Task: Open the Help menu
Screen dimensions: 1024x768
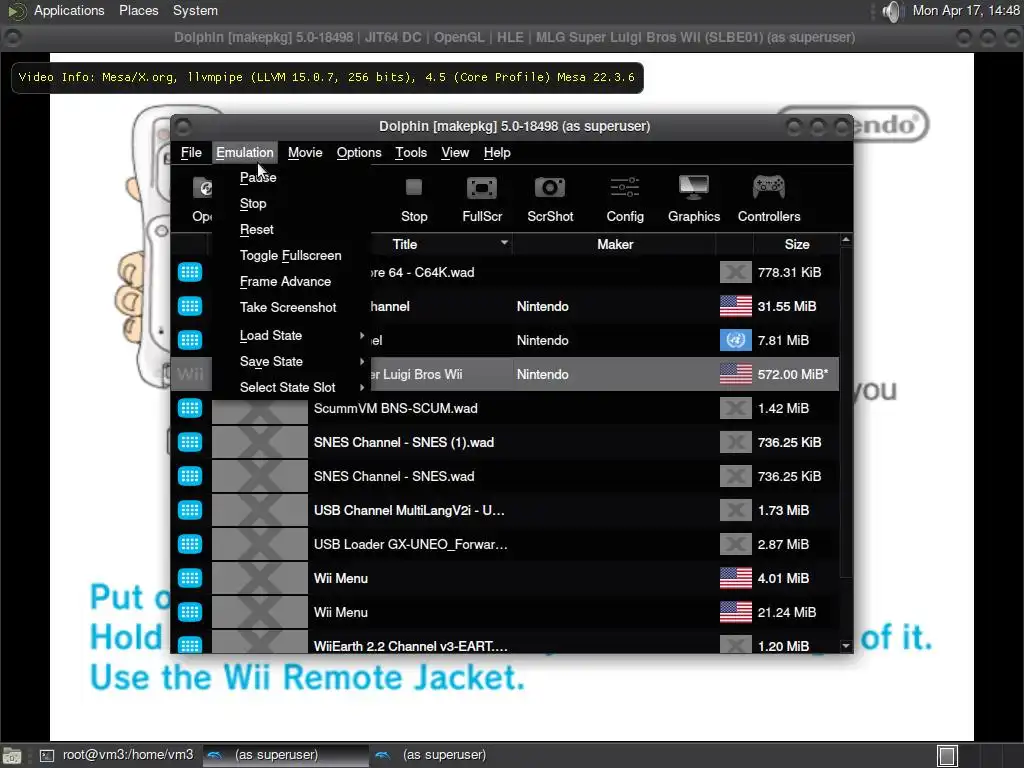Action: pos(497,153)
